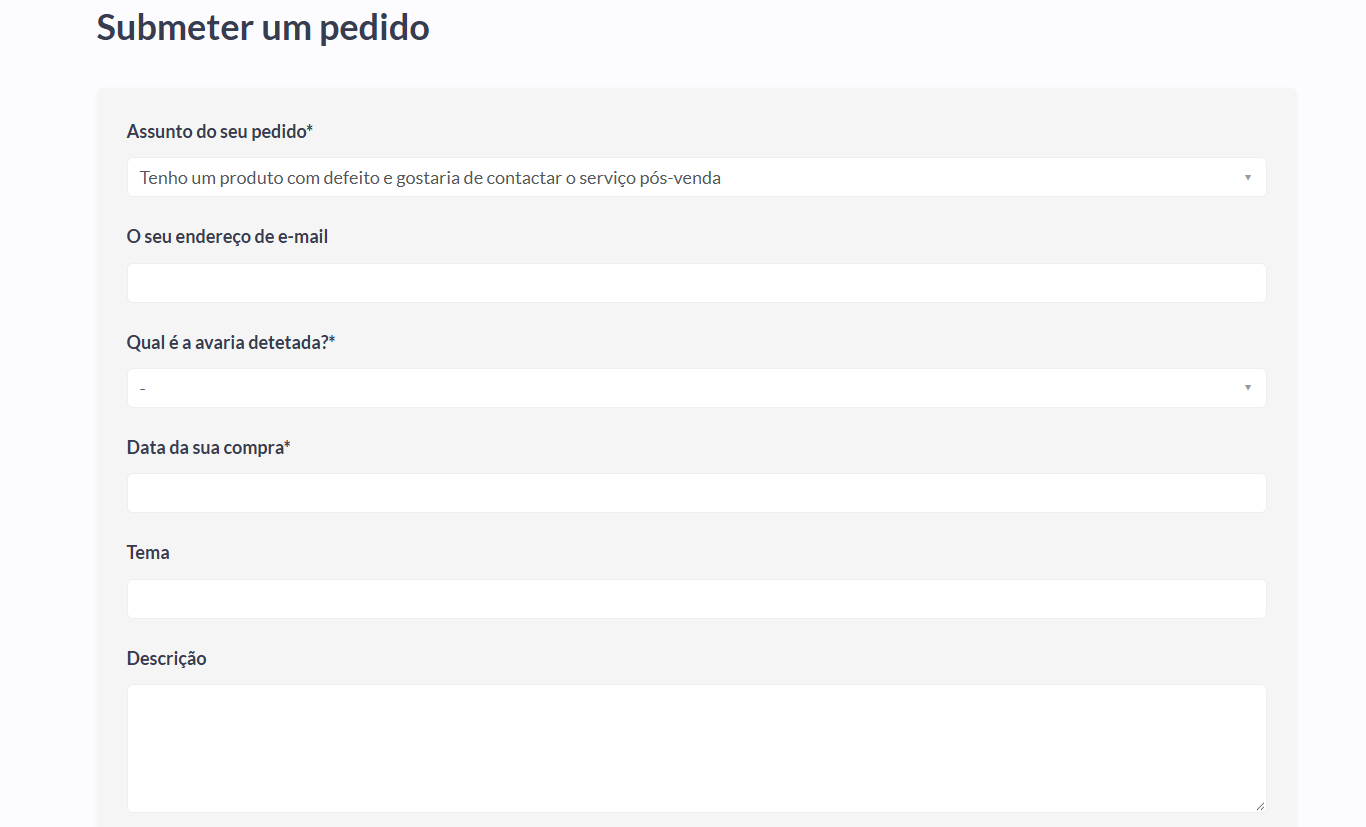Click into the 'Data da sua compra' field
Image resolution: width=1366 pixels, height=827 pixels.
pyautogui.click(x=696, y=493)
